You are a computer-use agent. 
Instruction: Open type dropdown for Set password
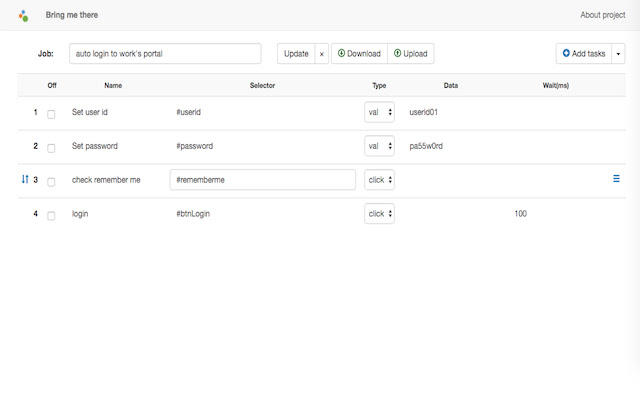pyautogui.click(x=379, y=146)
